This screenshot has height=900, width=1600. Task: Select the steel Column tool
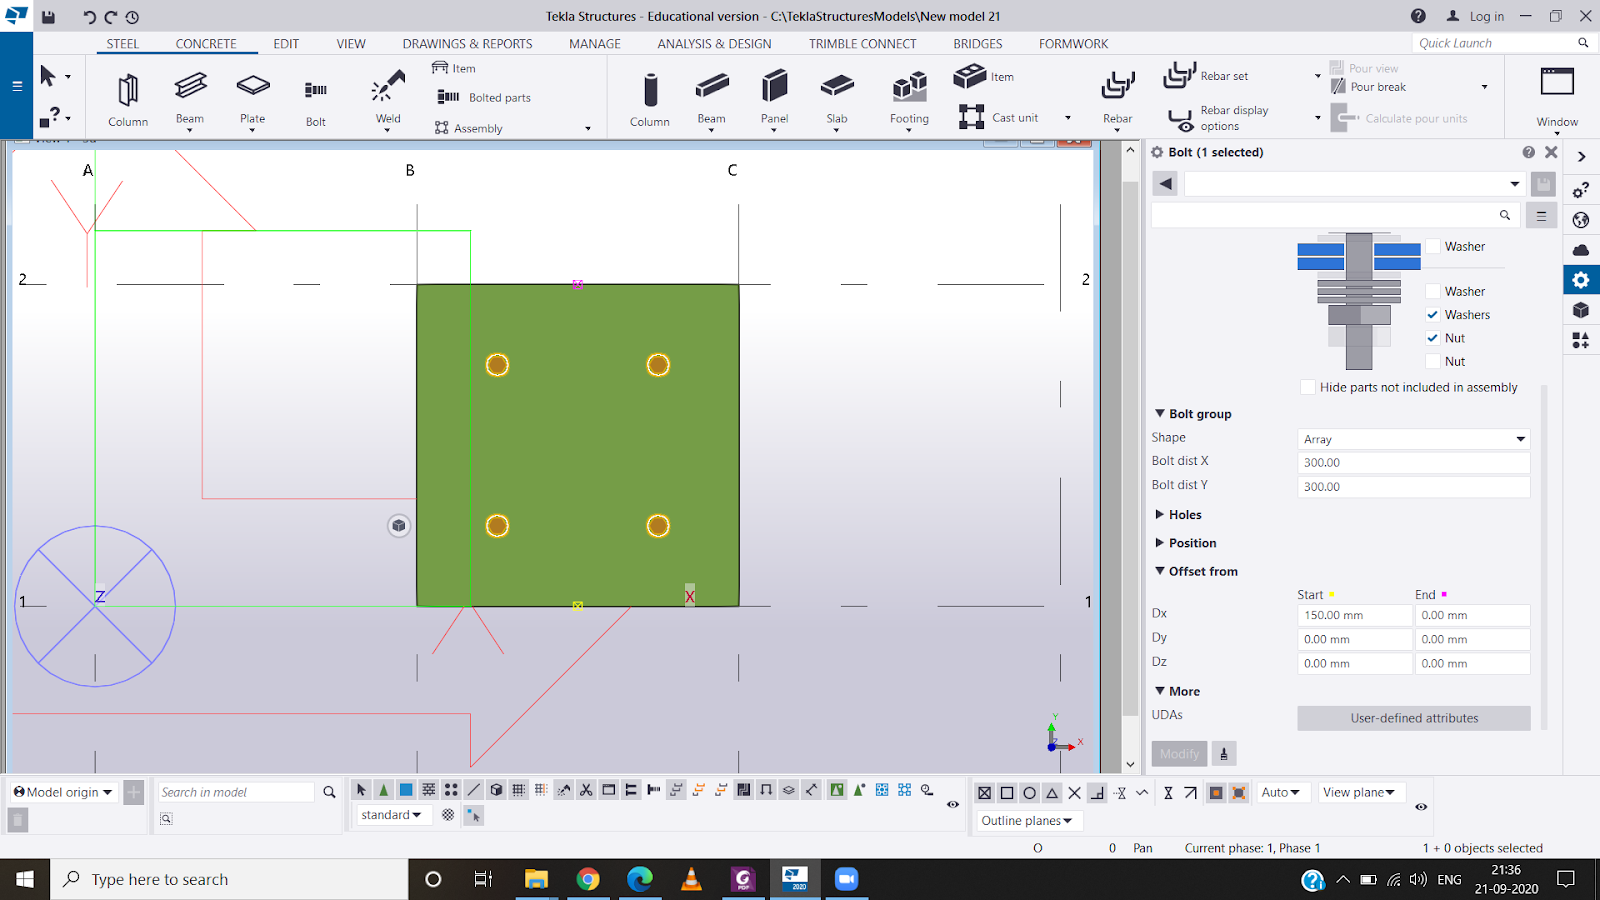pos(128,98)
